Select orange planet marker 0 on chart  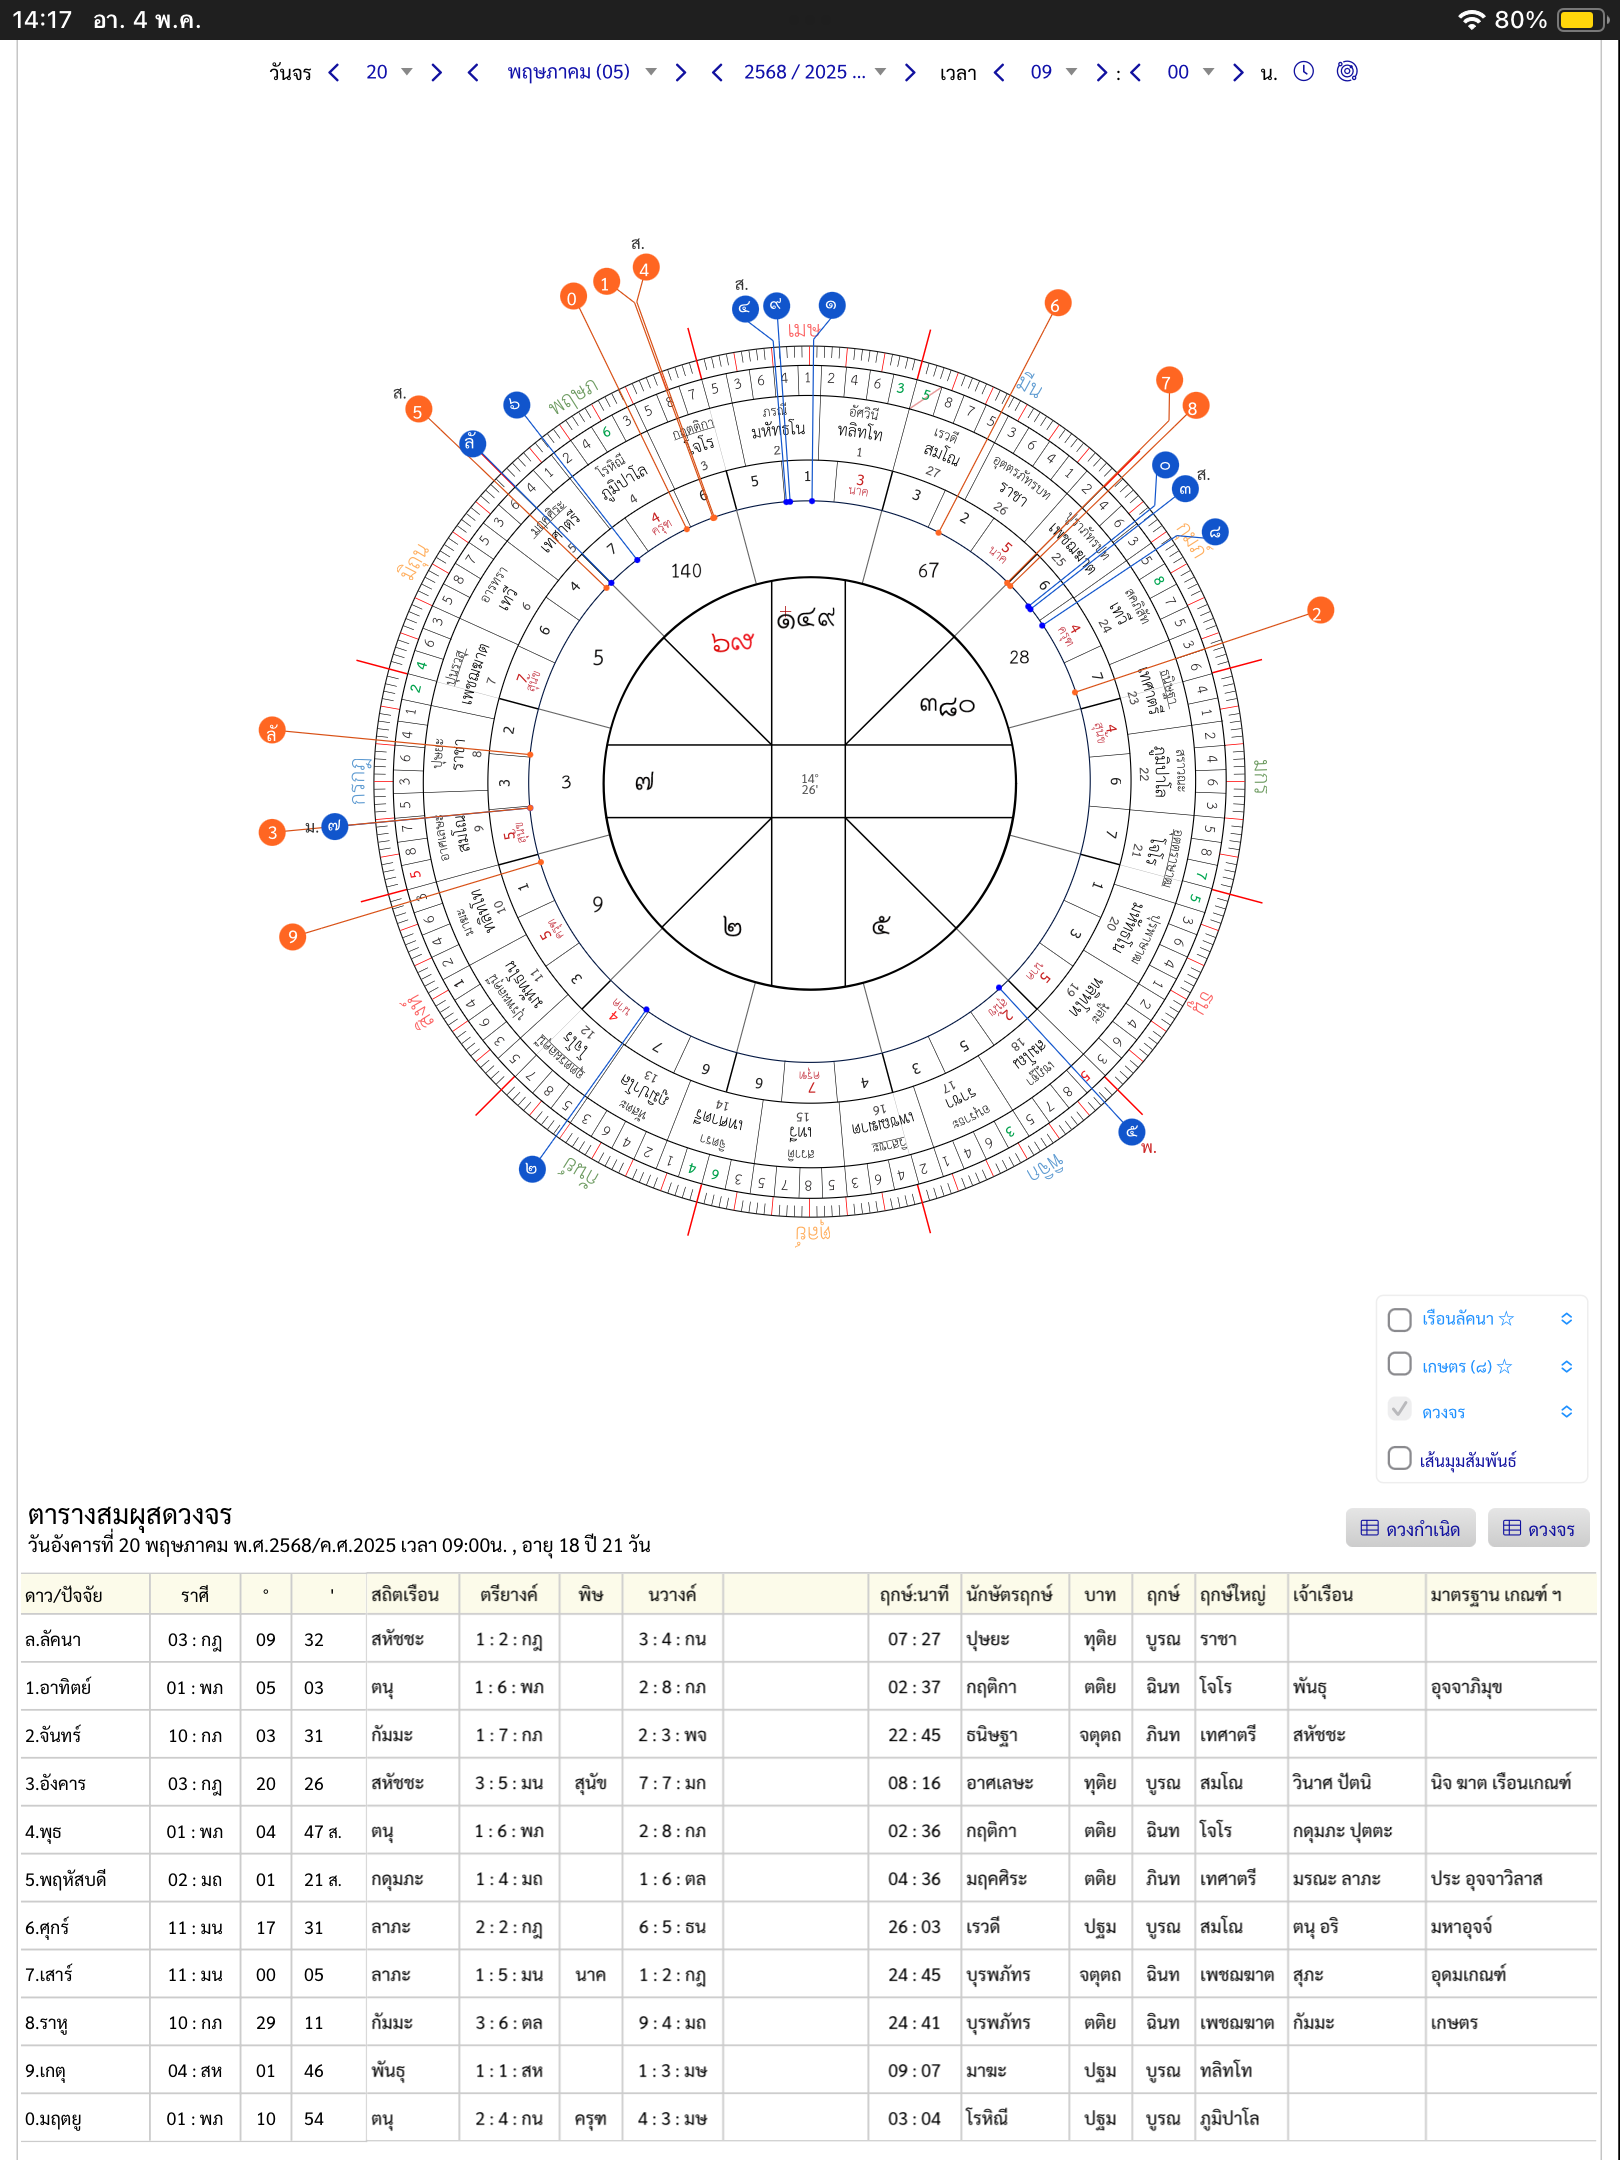pos(572,297)
